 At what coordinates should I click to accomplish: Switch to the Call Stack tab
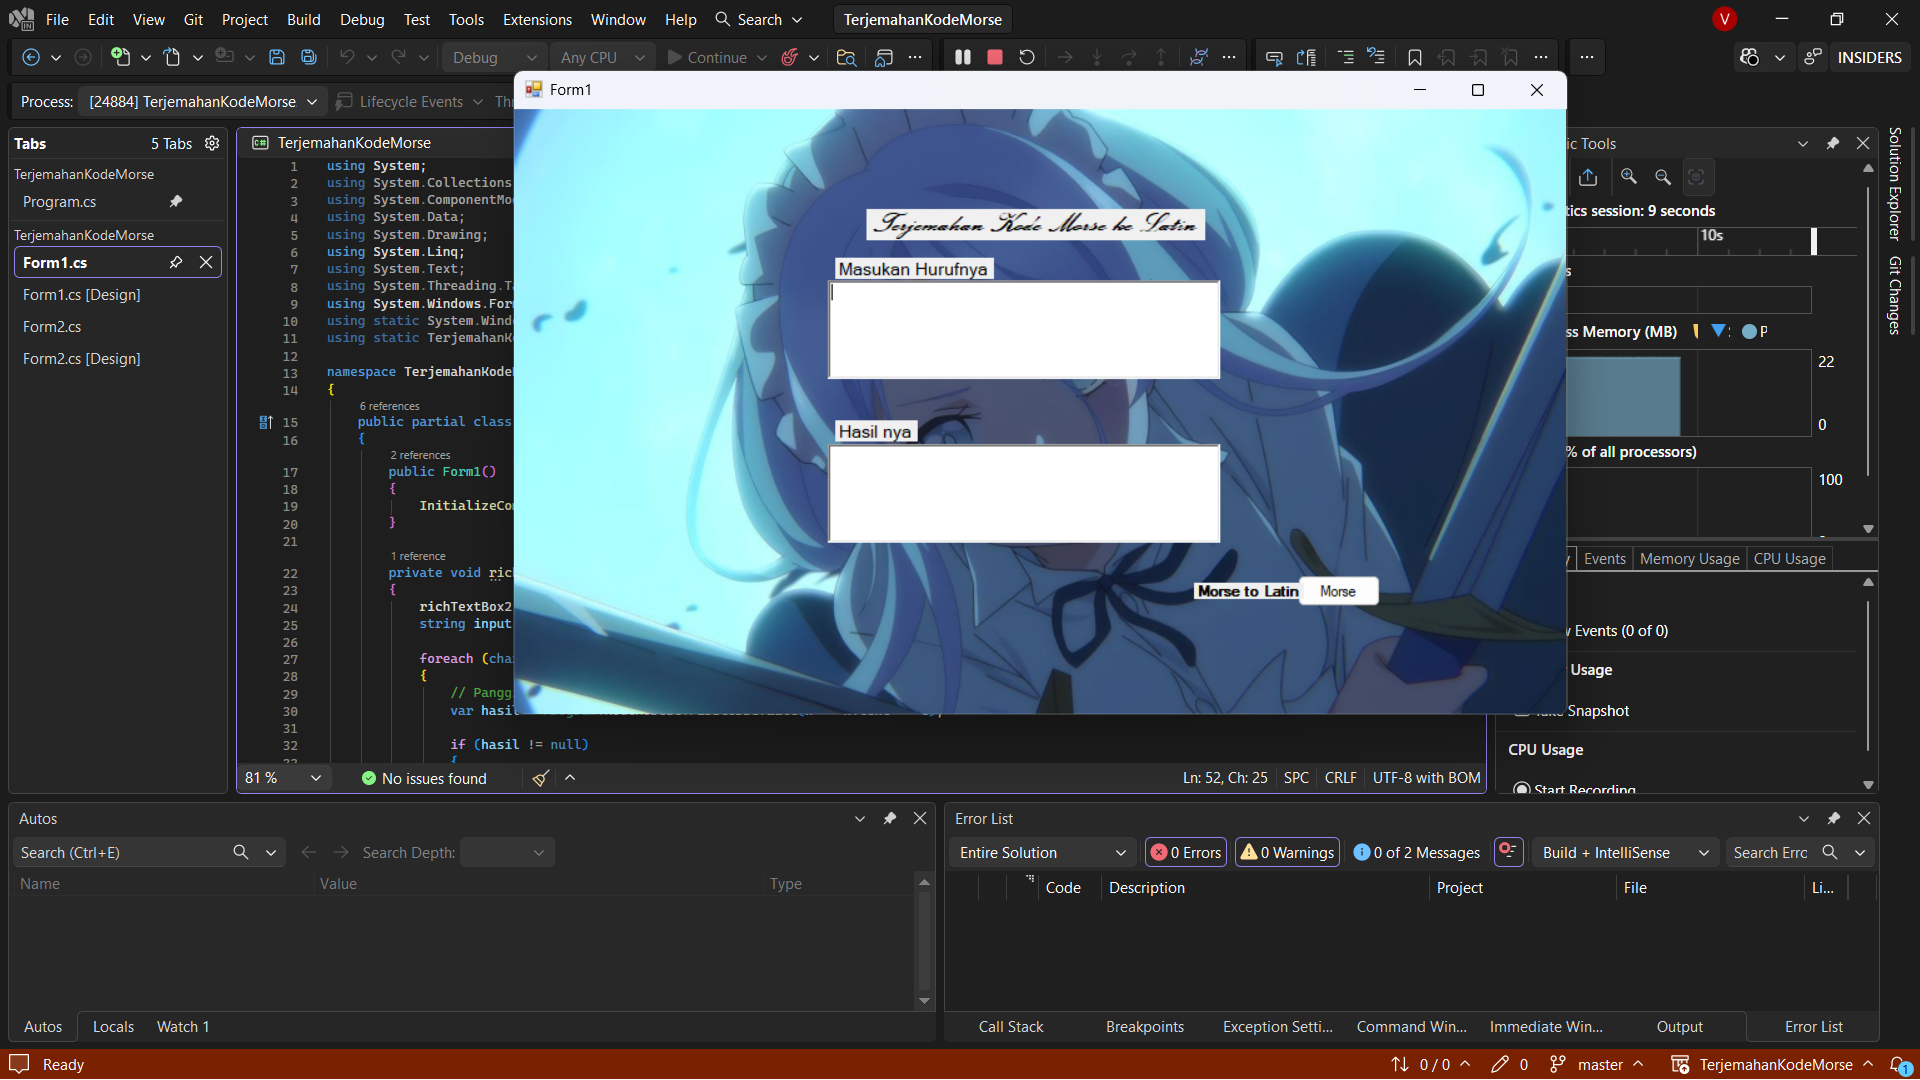click(1011, 1026)
